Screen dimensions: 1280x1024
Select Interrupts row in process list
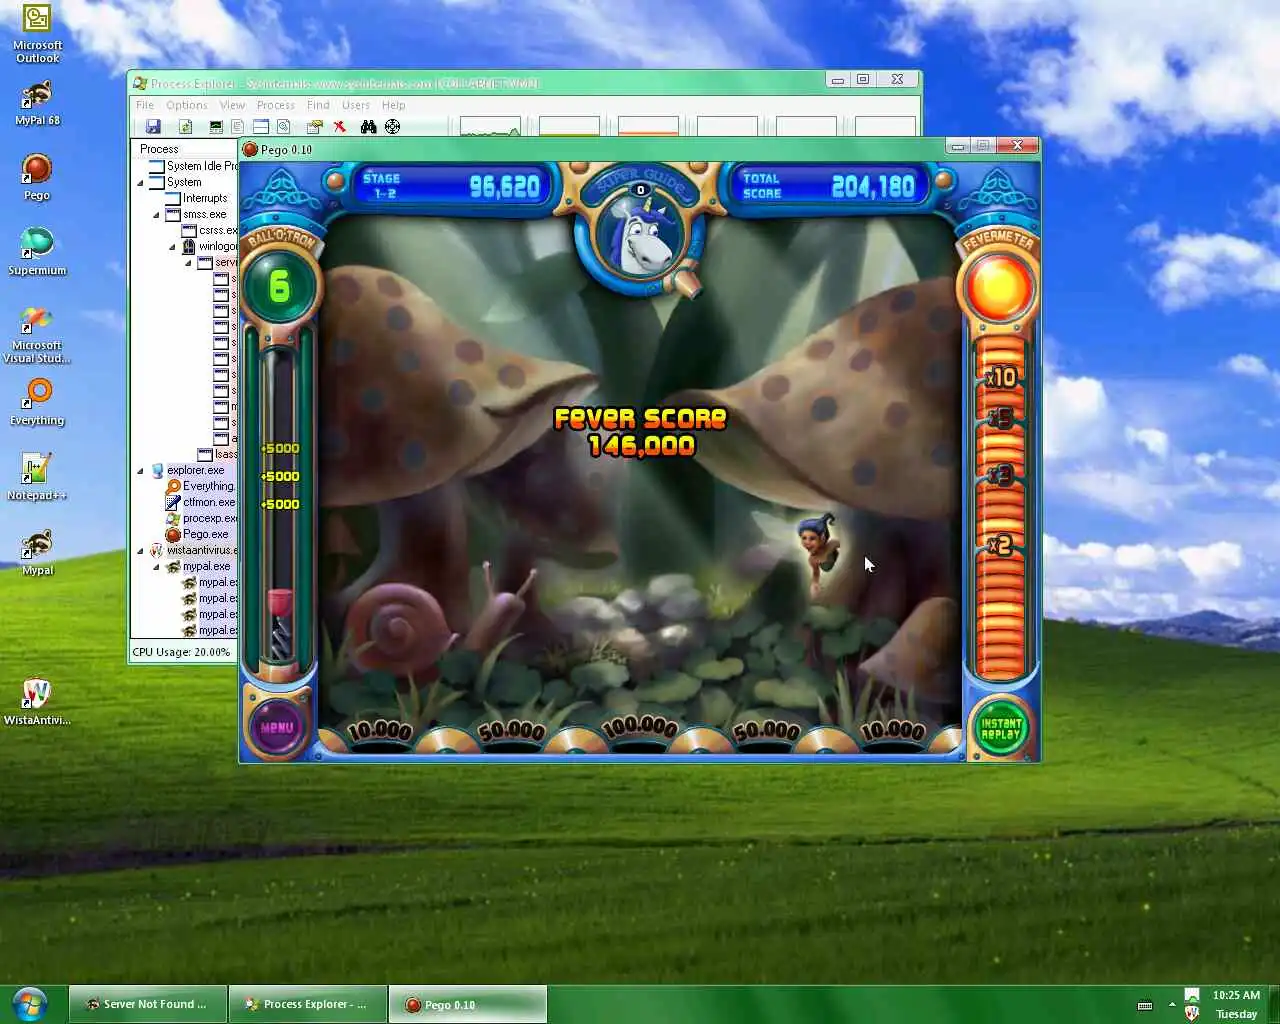point(196,199)
